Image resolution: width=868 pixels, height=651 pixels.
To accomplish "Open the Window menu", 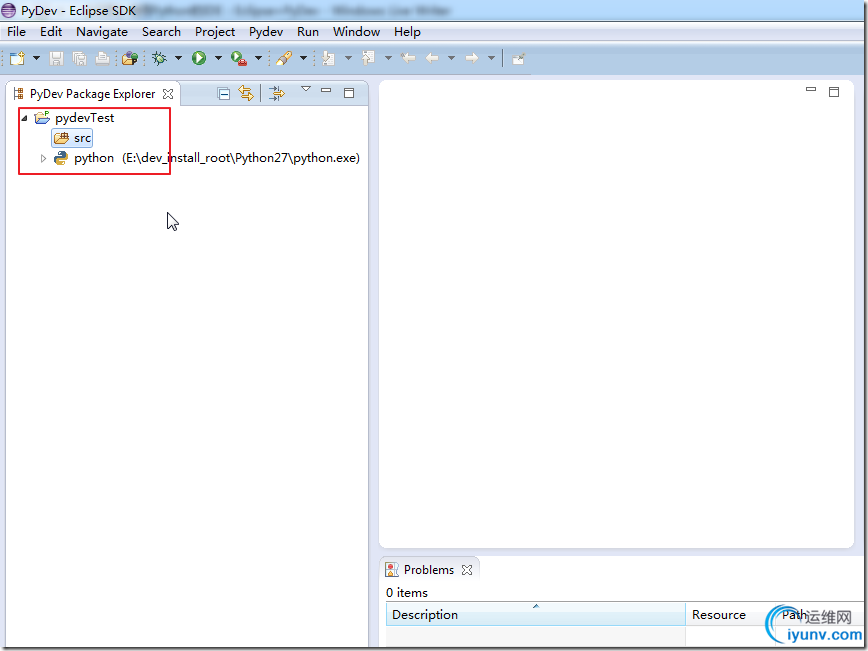I will coord(356,32).
